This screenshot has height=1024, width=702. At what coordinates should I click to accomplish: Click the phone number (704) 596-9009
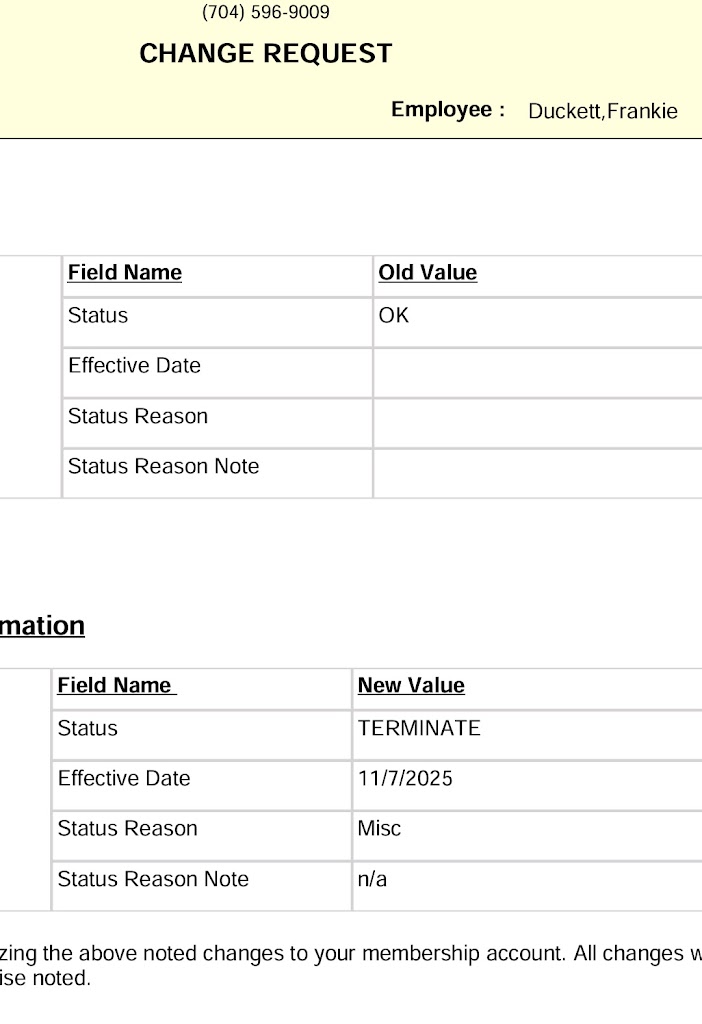pyautogui.click(x=265, y=13)
